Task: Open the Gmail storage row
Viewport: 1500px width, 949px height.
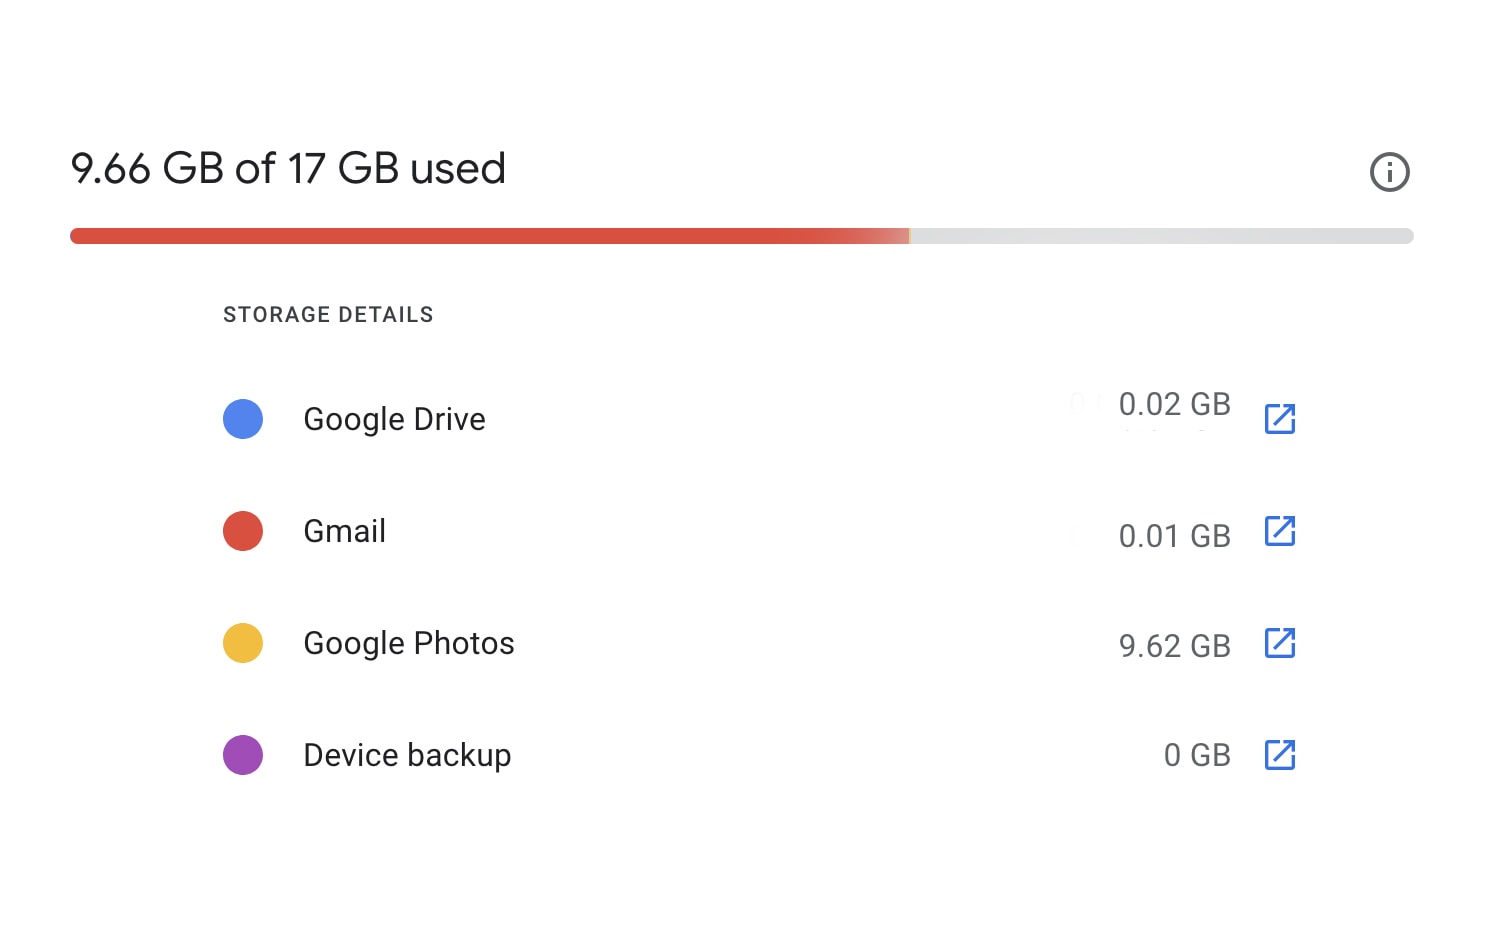Action: 344,531
